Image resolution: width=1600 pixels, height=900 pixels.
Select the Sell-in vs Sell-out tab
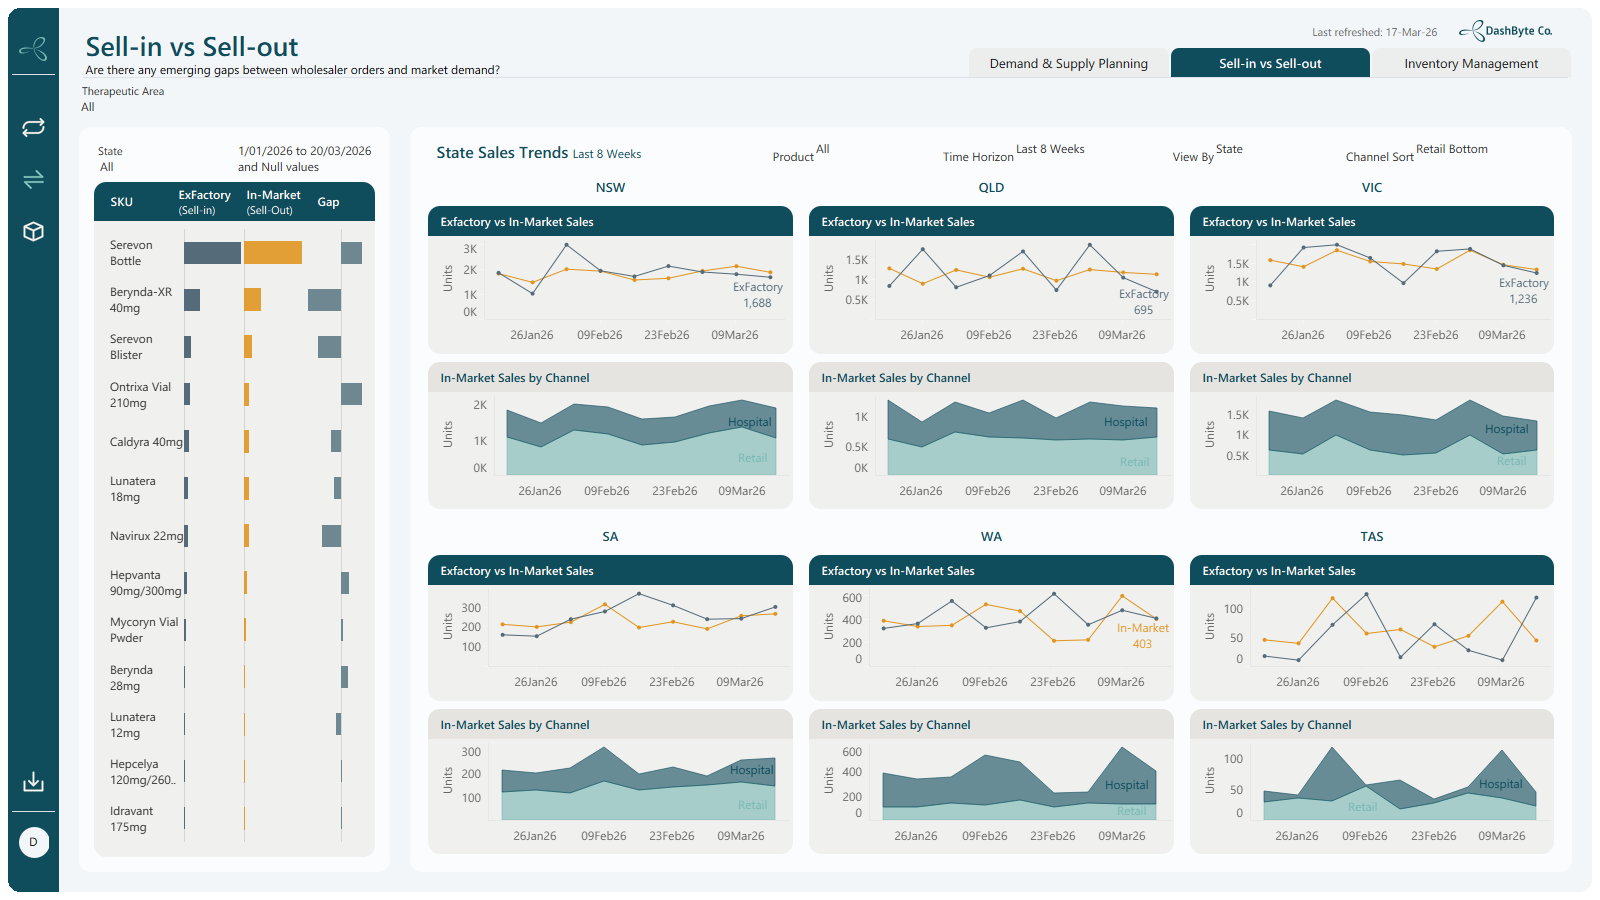click(x=1270, y=63)
